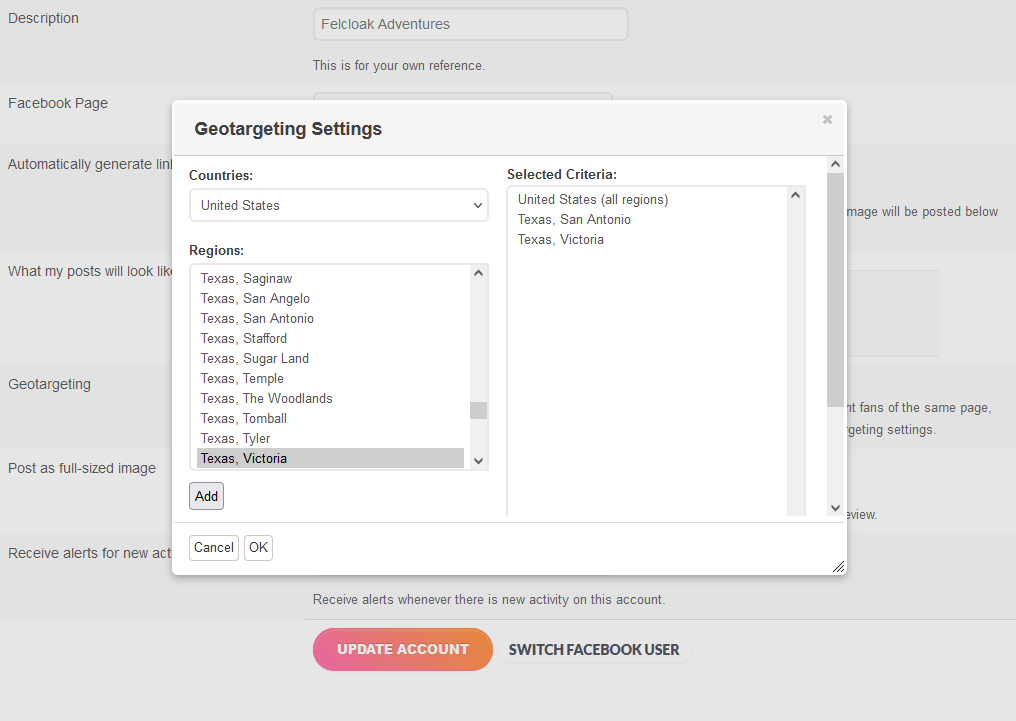The width and height of the screenshot is (1016, 721).
Task: Cancel the Geotargeting Settings dialog
Action: click(x=213, y=547)
